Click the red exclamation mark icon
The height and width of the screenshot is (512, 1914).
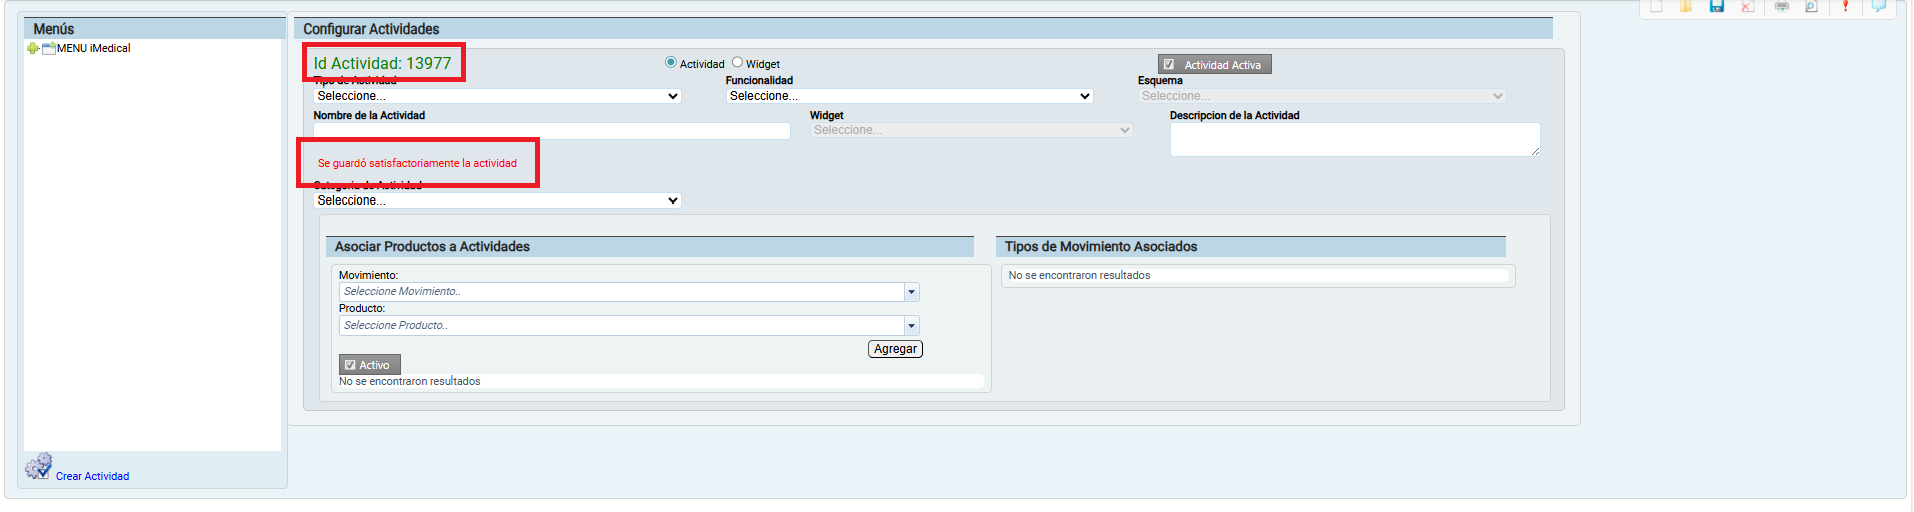(x=1846, y=6)
